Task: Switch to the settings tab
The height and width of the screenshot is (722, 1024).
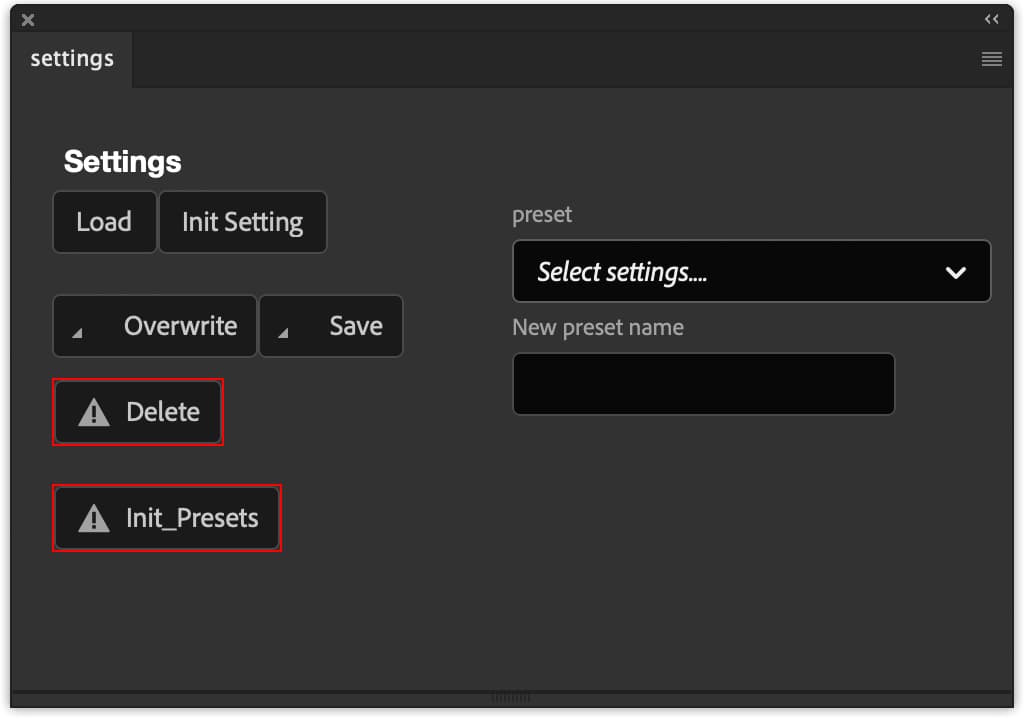Action: coord(72,59)
